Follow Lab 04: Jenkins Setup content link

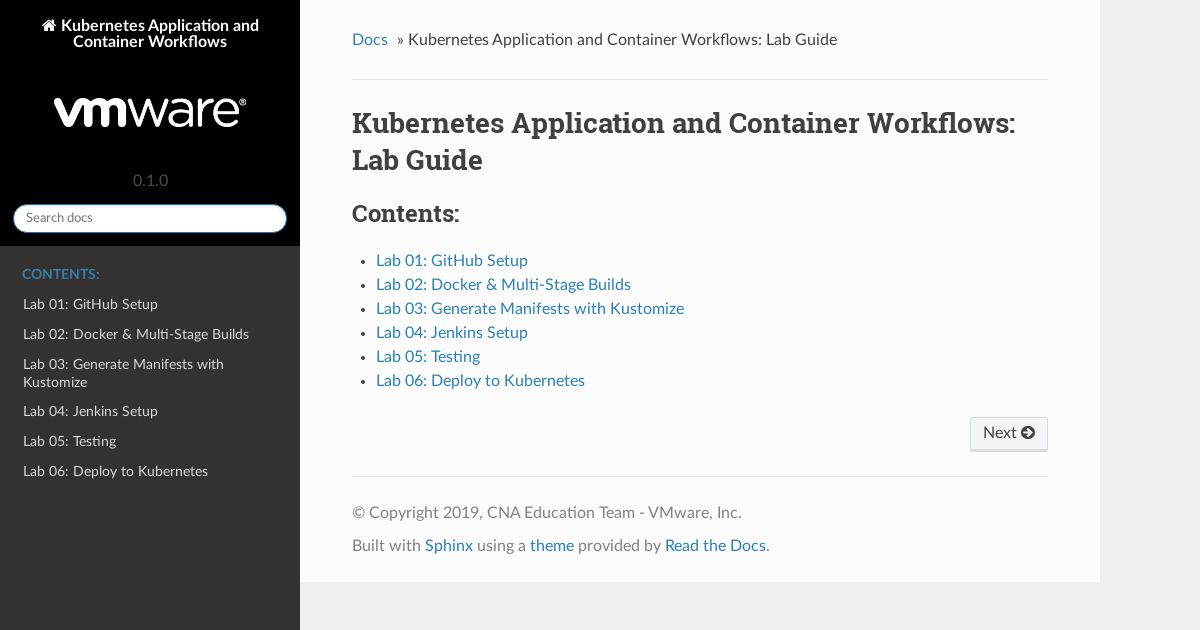[452, 333]
